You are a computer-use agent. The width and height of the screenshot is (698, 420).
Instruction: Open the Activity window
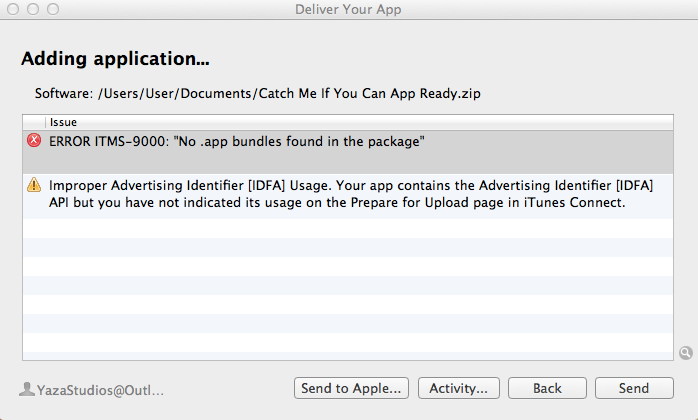pyautogui.click(x=459, y=388)
